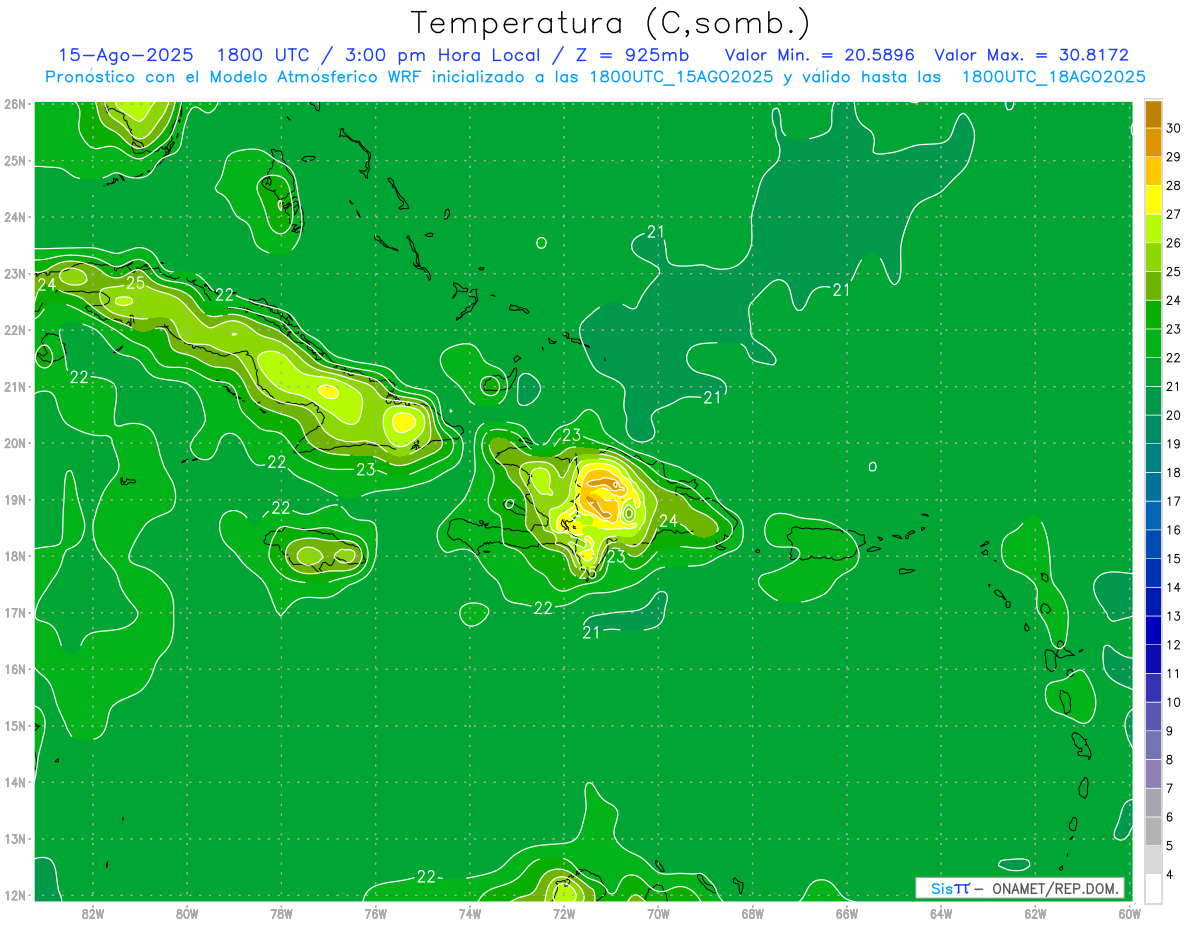Click the 'Sisπ' logo in the credit box

coord(949,888)
